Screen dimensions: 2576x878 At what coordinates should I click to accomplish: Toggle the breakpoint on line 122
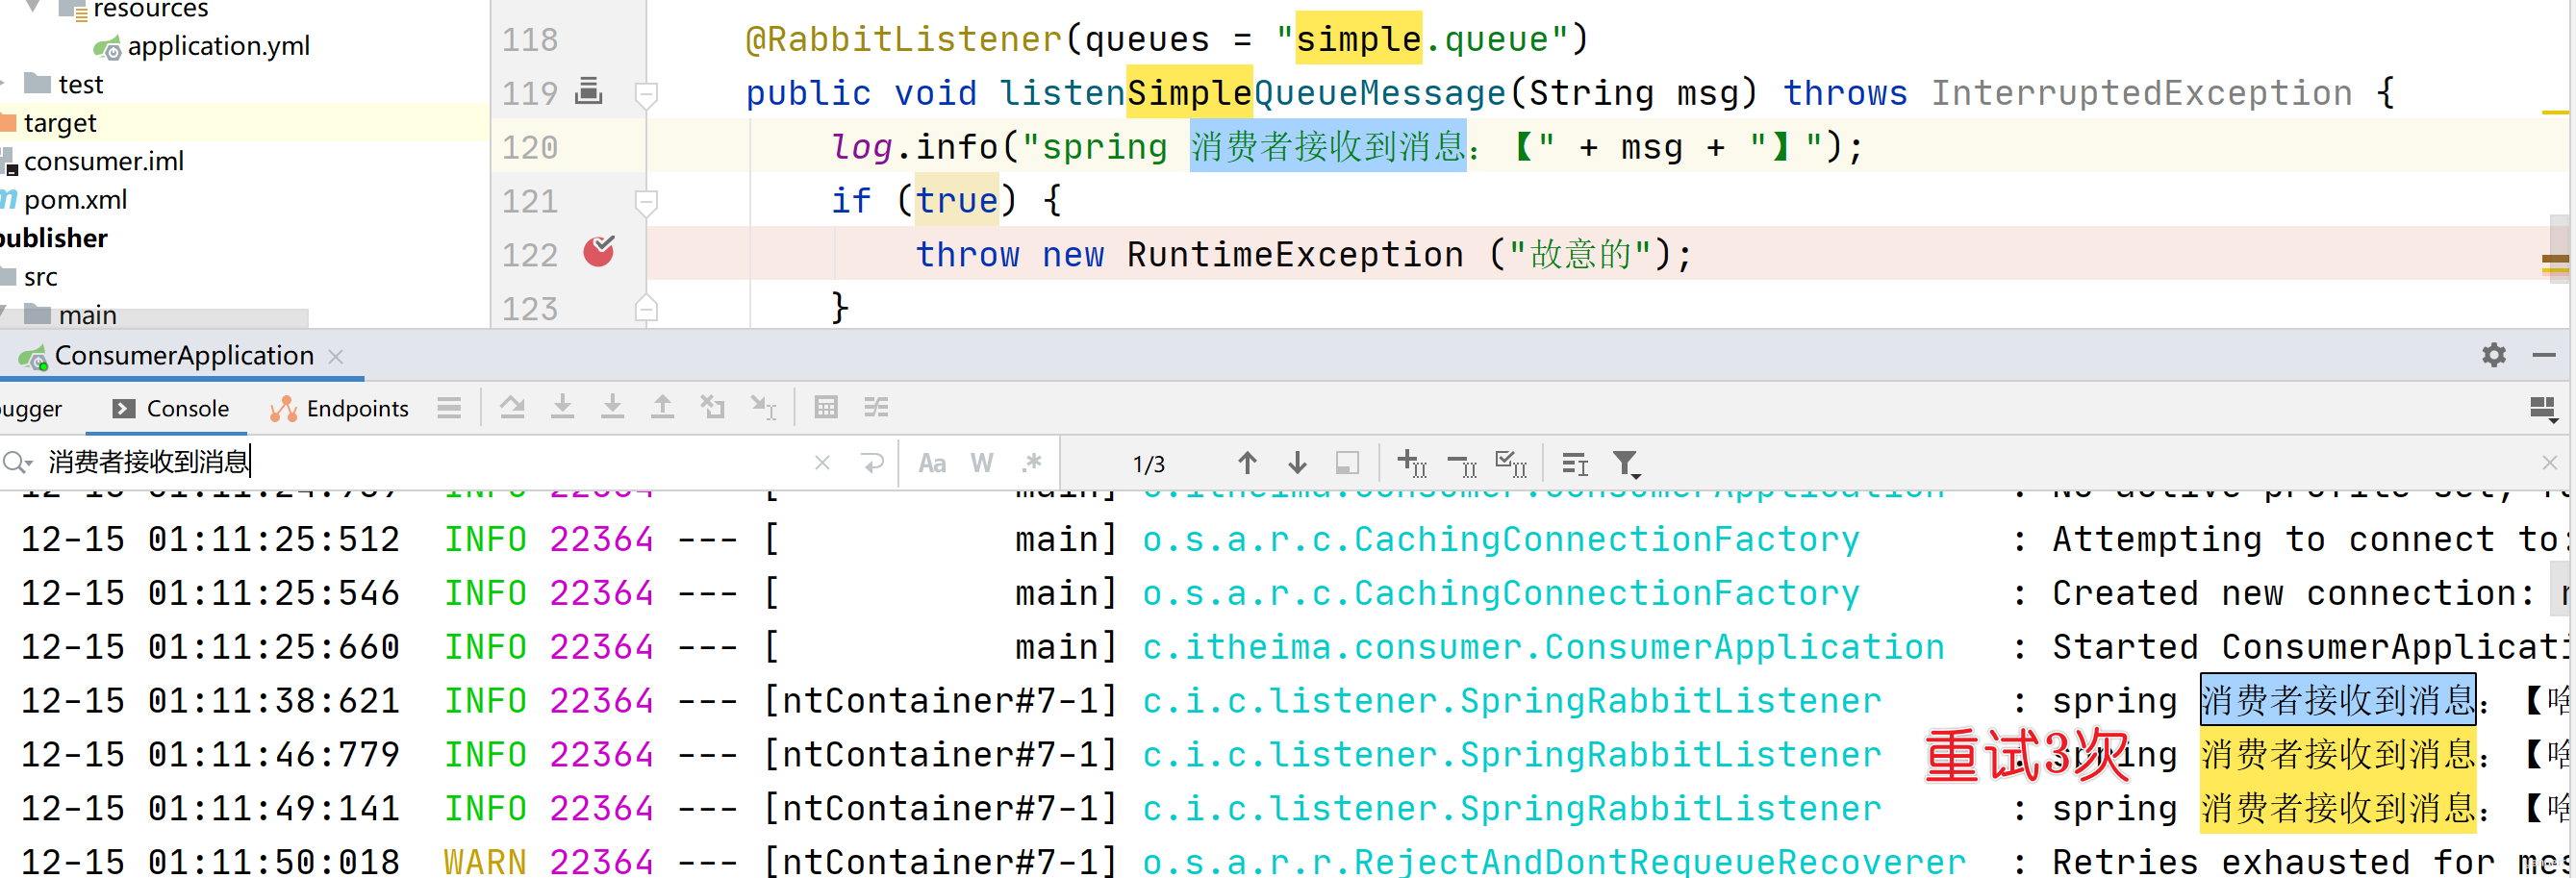(598, 252)
